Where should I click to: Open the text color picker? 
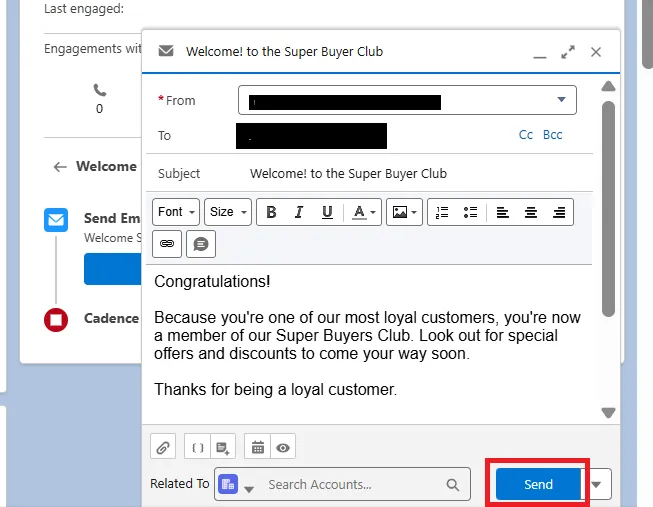click(363, 212)
